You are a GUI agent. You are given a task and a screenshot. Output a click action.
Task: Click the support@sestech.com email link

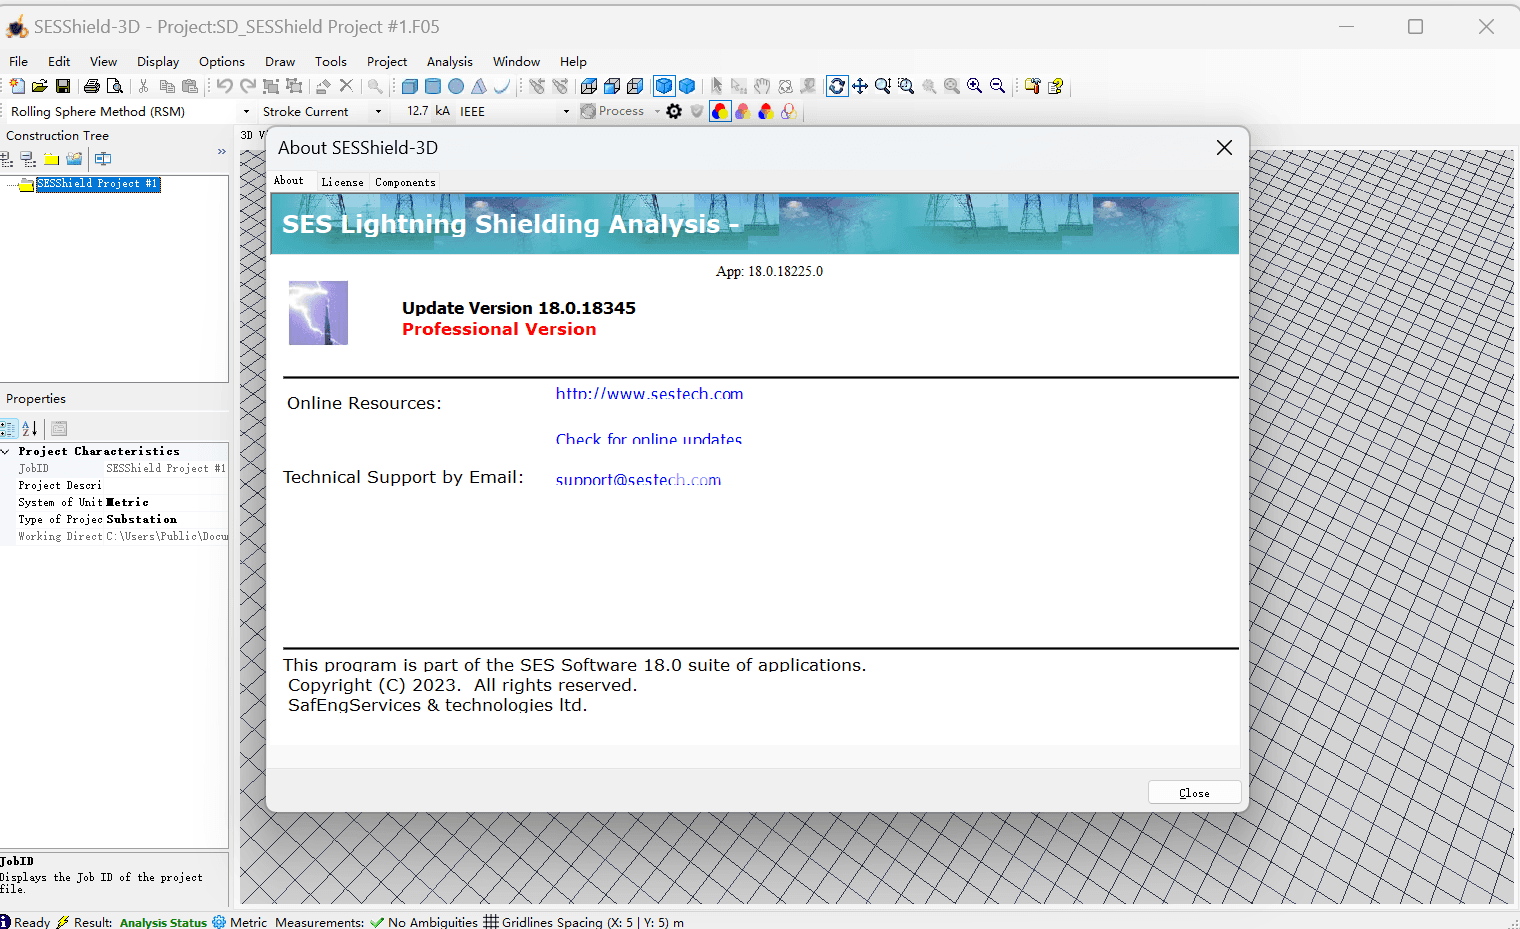click(638, 479)
